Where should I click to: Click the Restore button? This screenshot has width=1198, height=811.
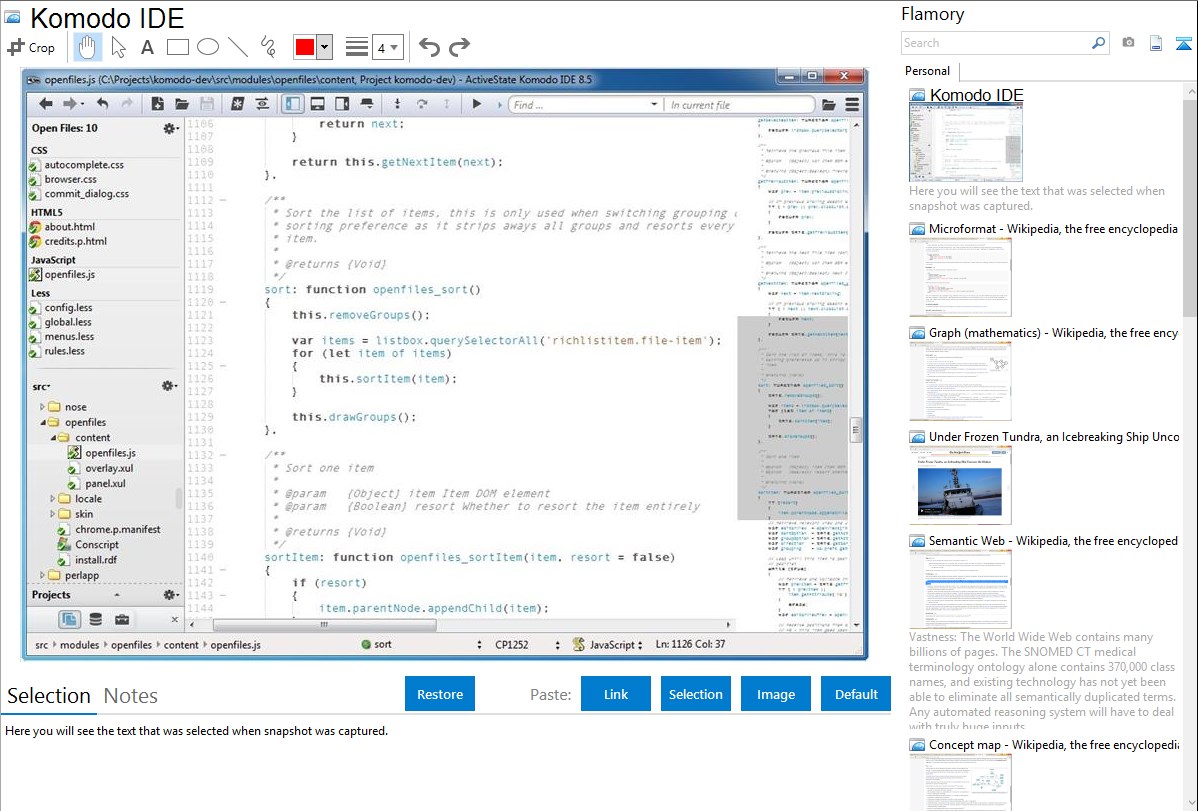pos(440,694)
